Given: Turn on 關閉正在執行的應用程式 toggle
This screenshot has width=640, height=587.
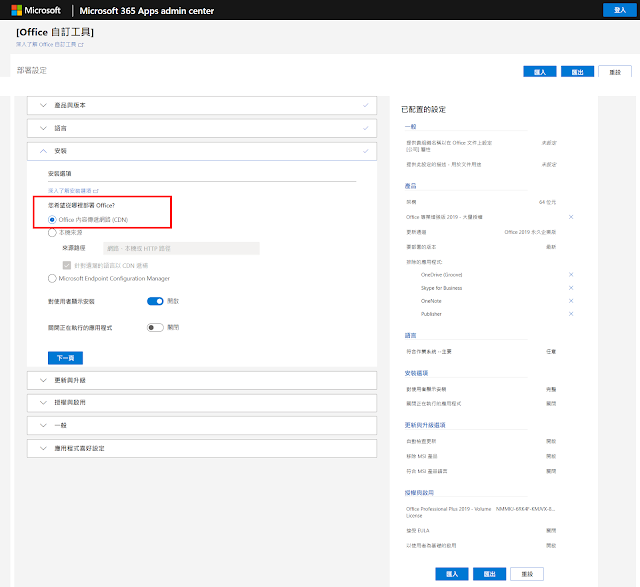Looking at the screenshot, I should tap(155, 327).
